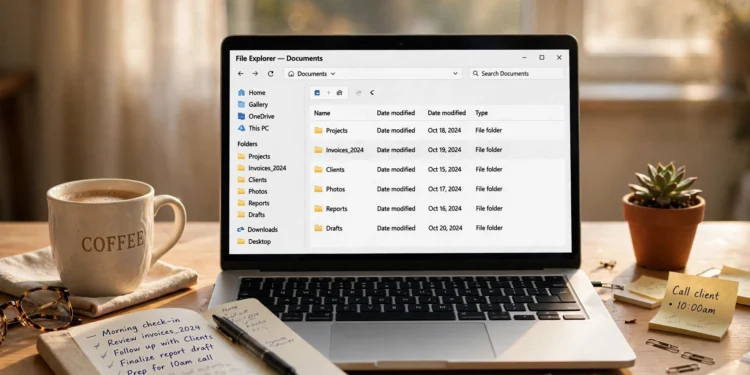Sort by the Name column header

point(322,113)
